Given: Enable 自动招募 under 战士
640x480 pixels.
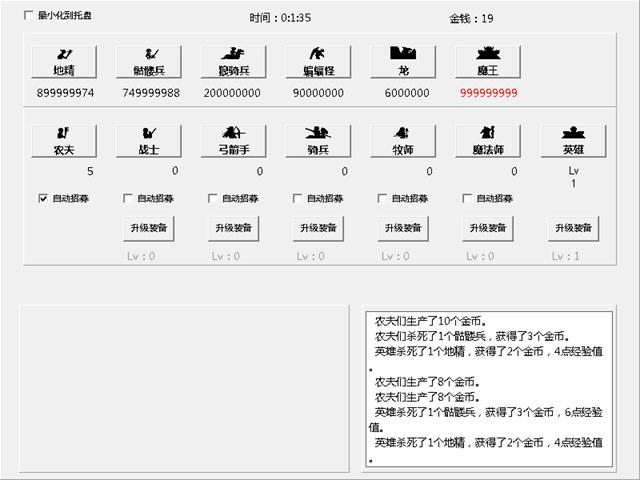Looking at the screenshot, I should [128, 198].
